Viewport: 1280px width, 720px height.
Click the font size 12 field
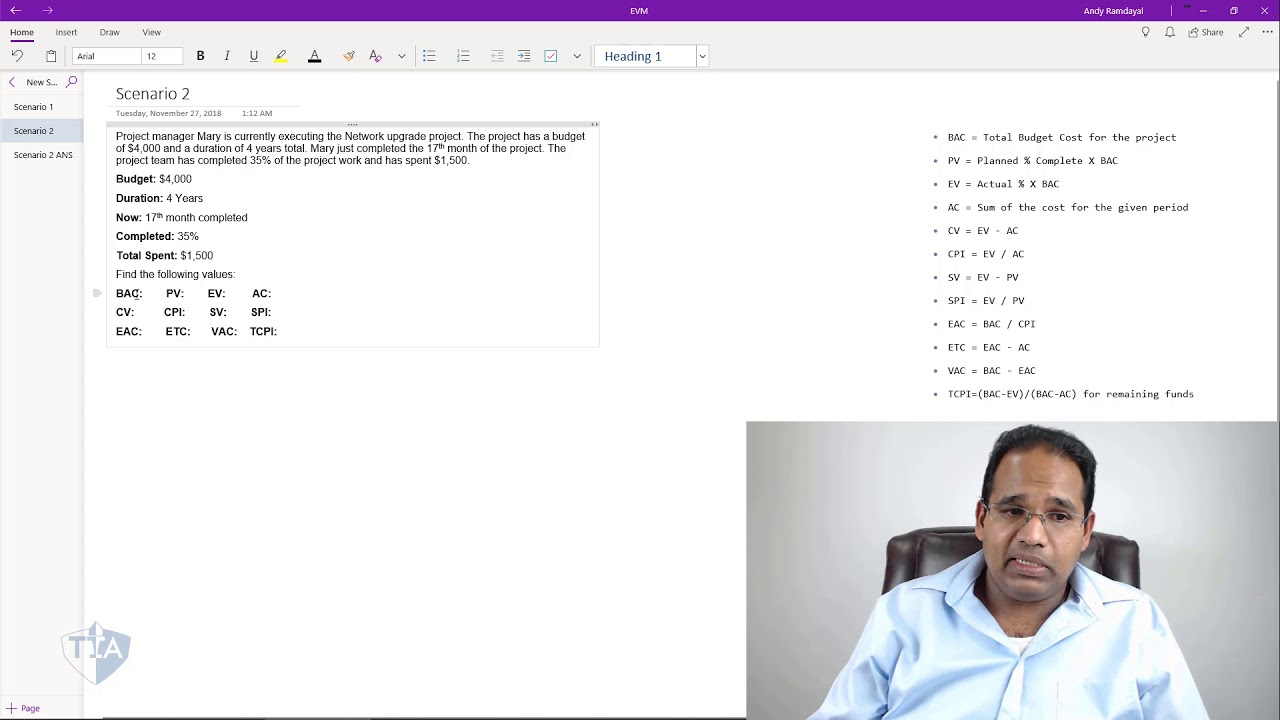[x=162, y=56]
